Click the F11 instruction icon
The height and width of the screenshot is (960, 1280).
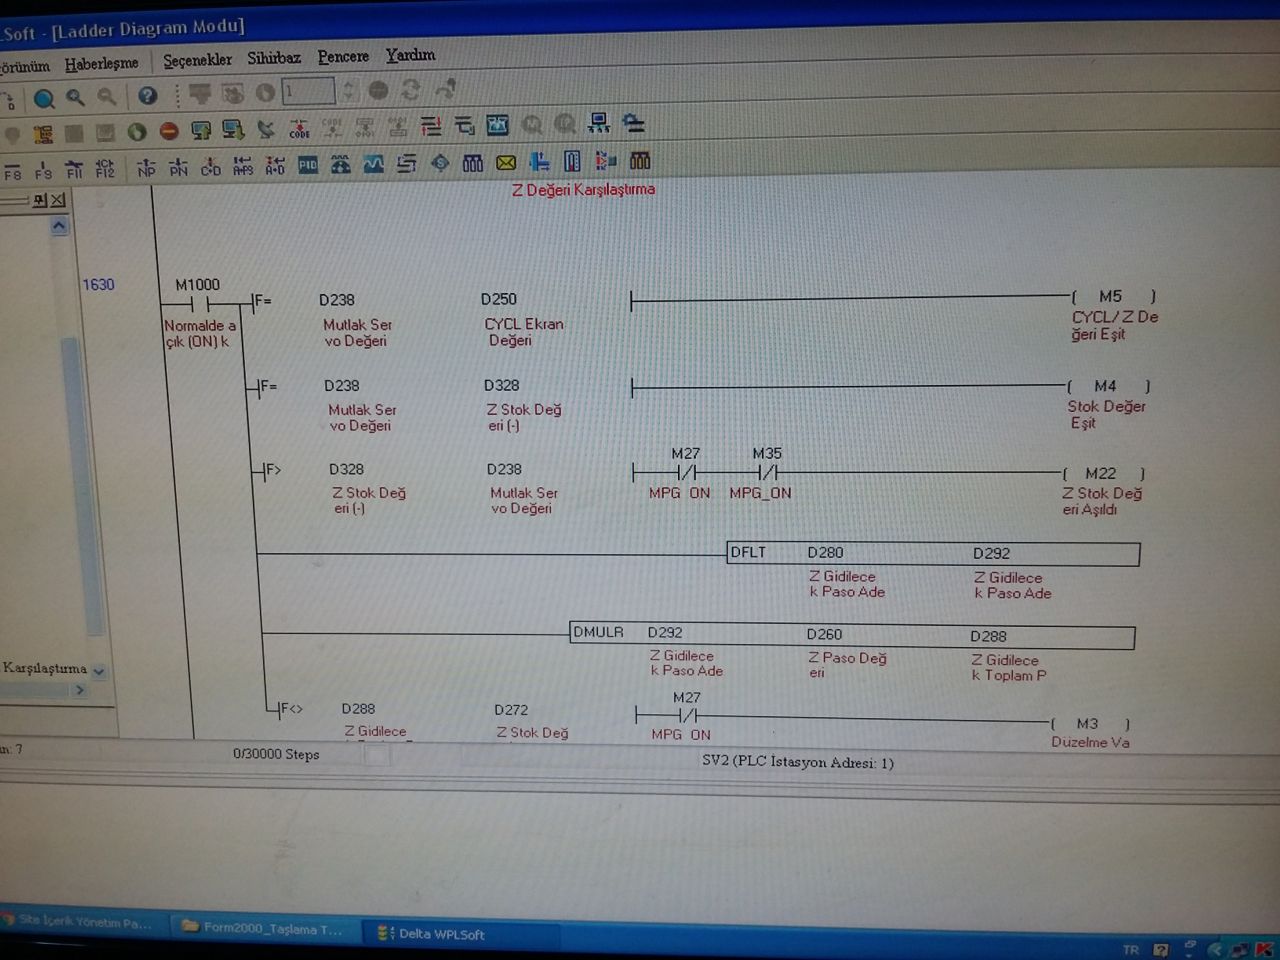point(74,168)
